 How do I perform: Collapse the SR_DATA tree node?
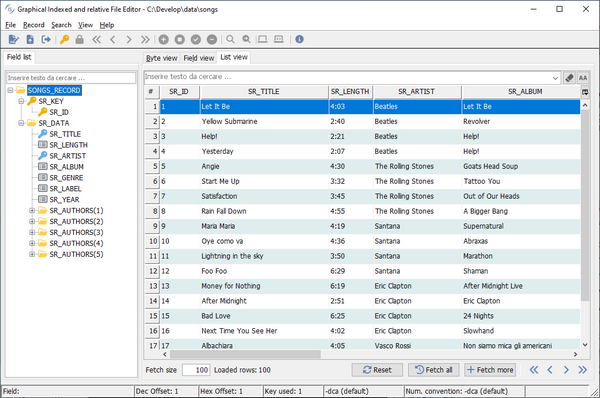[21, 123]
